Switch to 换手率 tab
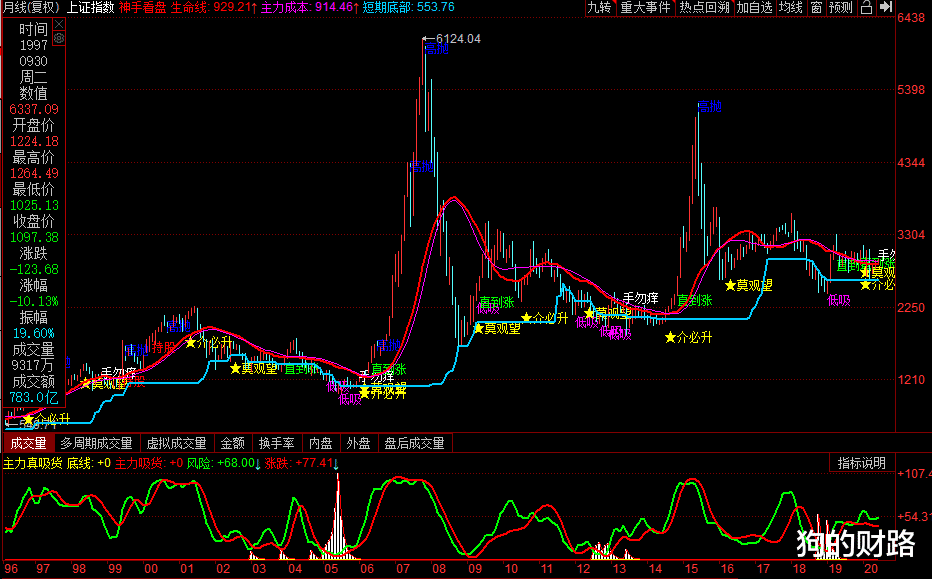This screenshot has width=932, height=579. (276, 443)
